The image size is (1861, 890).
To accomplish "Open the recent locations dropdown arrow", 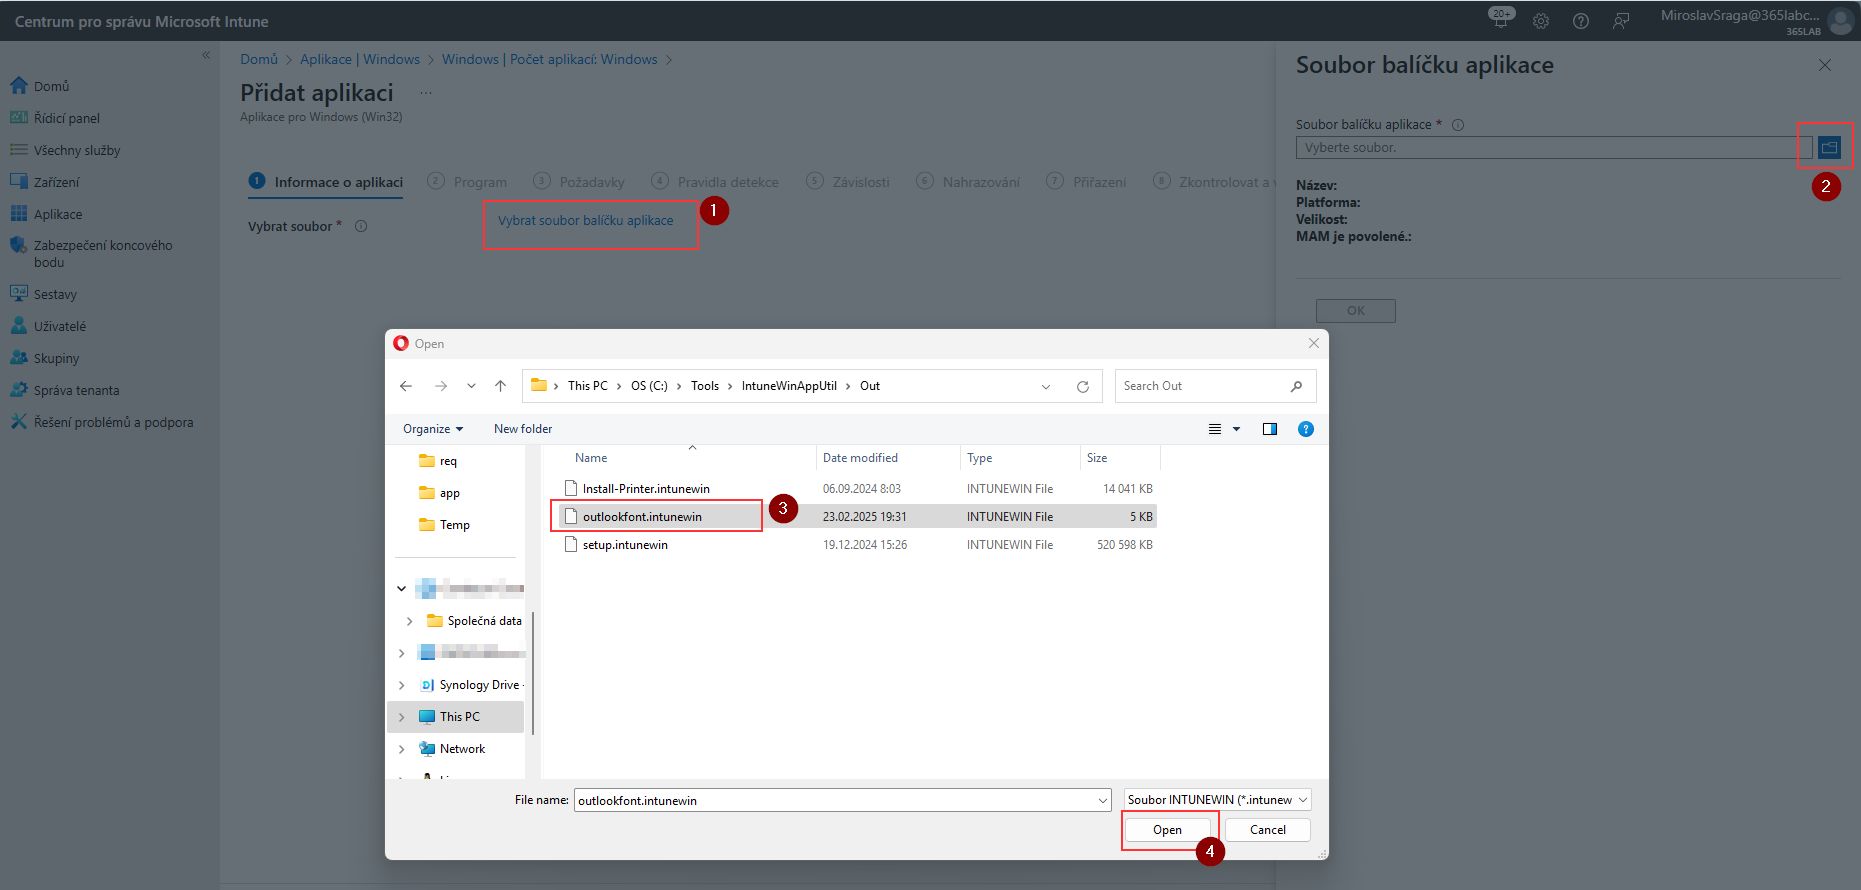I will [471, 386].
